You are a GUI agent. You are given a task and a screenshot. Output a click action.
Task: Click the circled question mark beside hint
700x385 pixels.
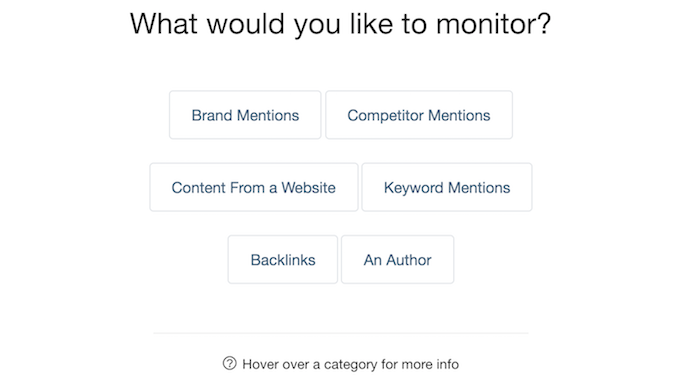[229, 363]
